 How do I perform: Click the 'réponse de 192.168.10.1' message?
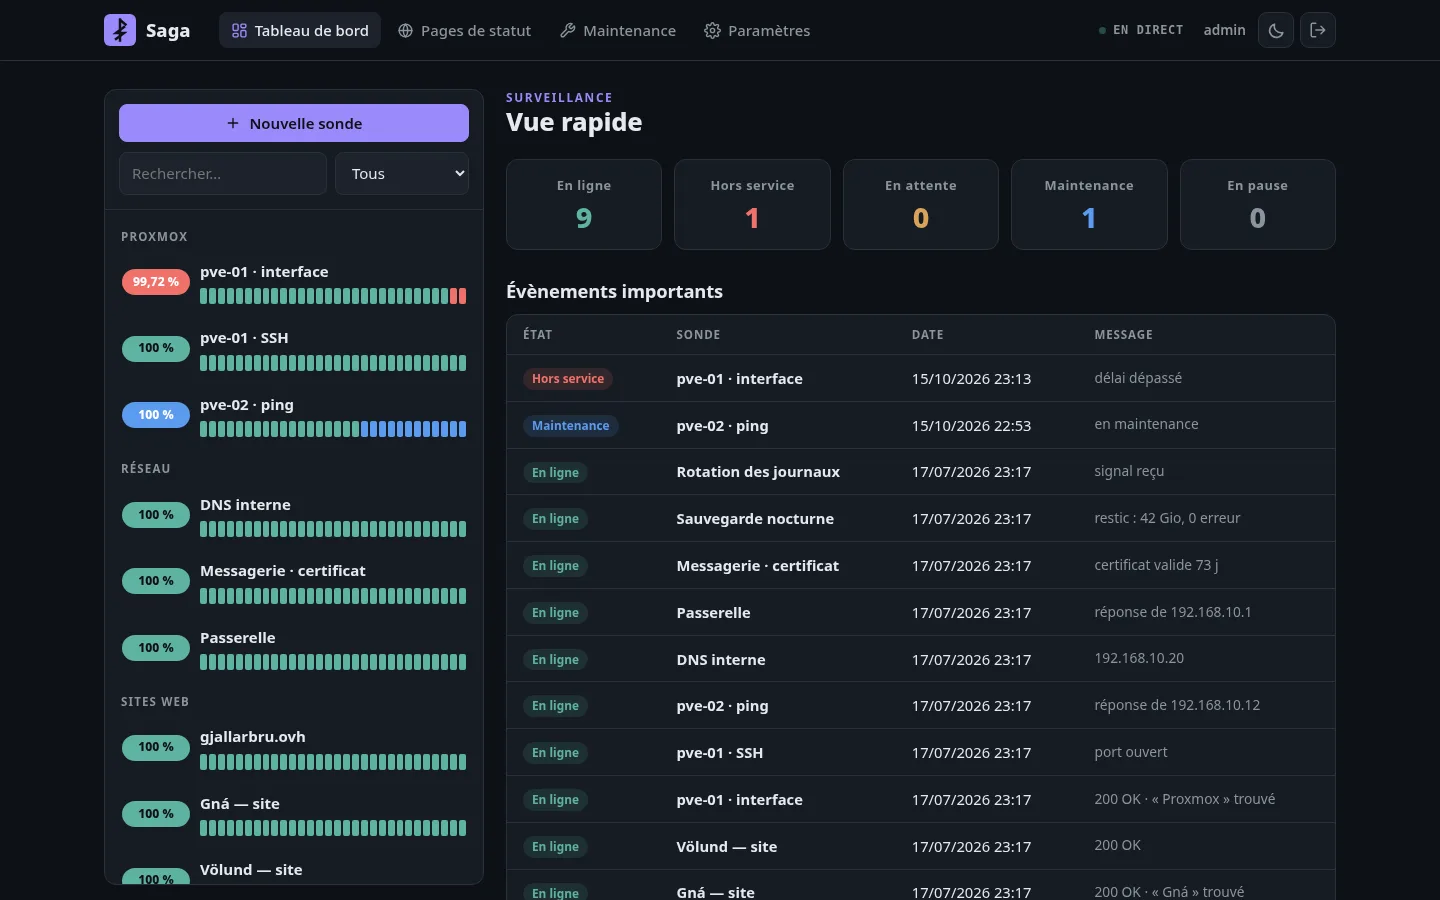(x=1173, y=612)
